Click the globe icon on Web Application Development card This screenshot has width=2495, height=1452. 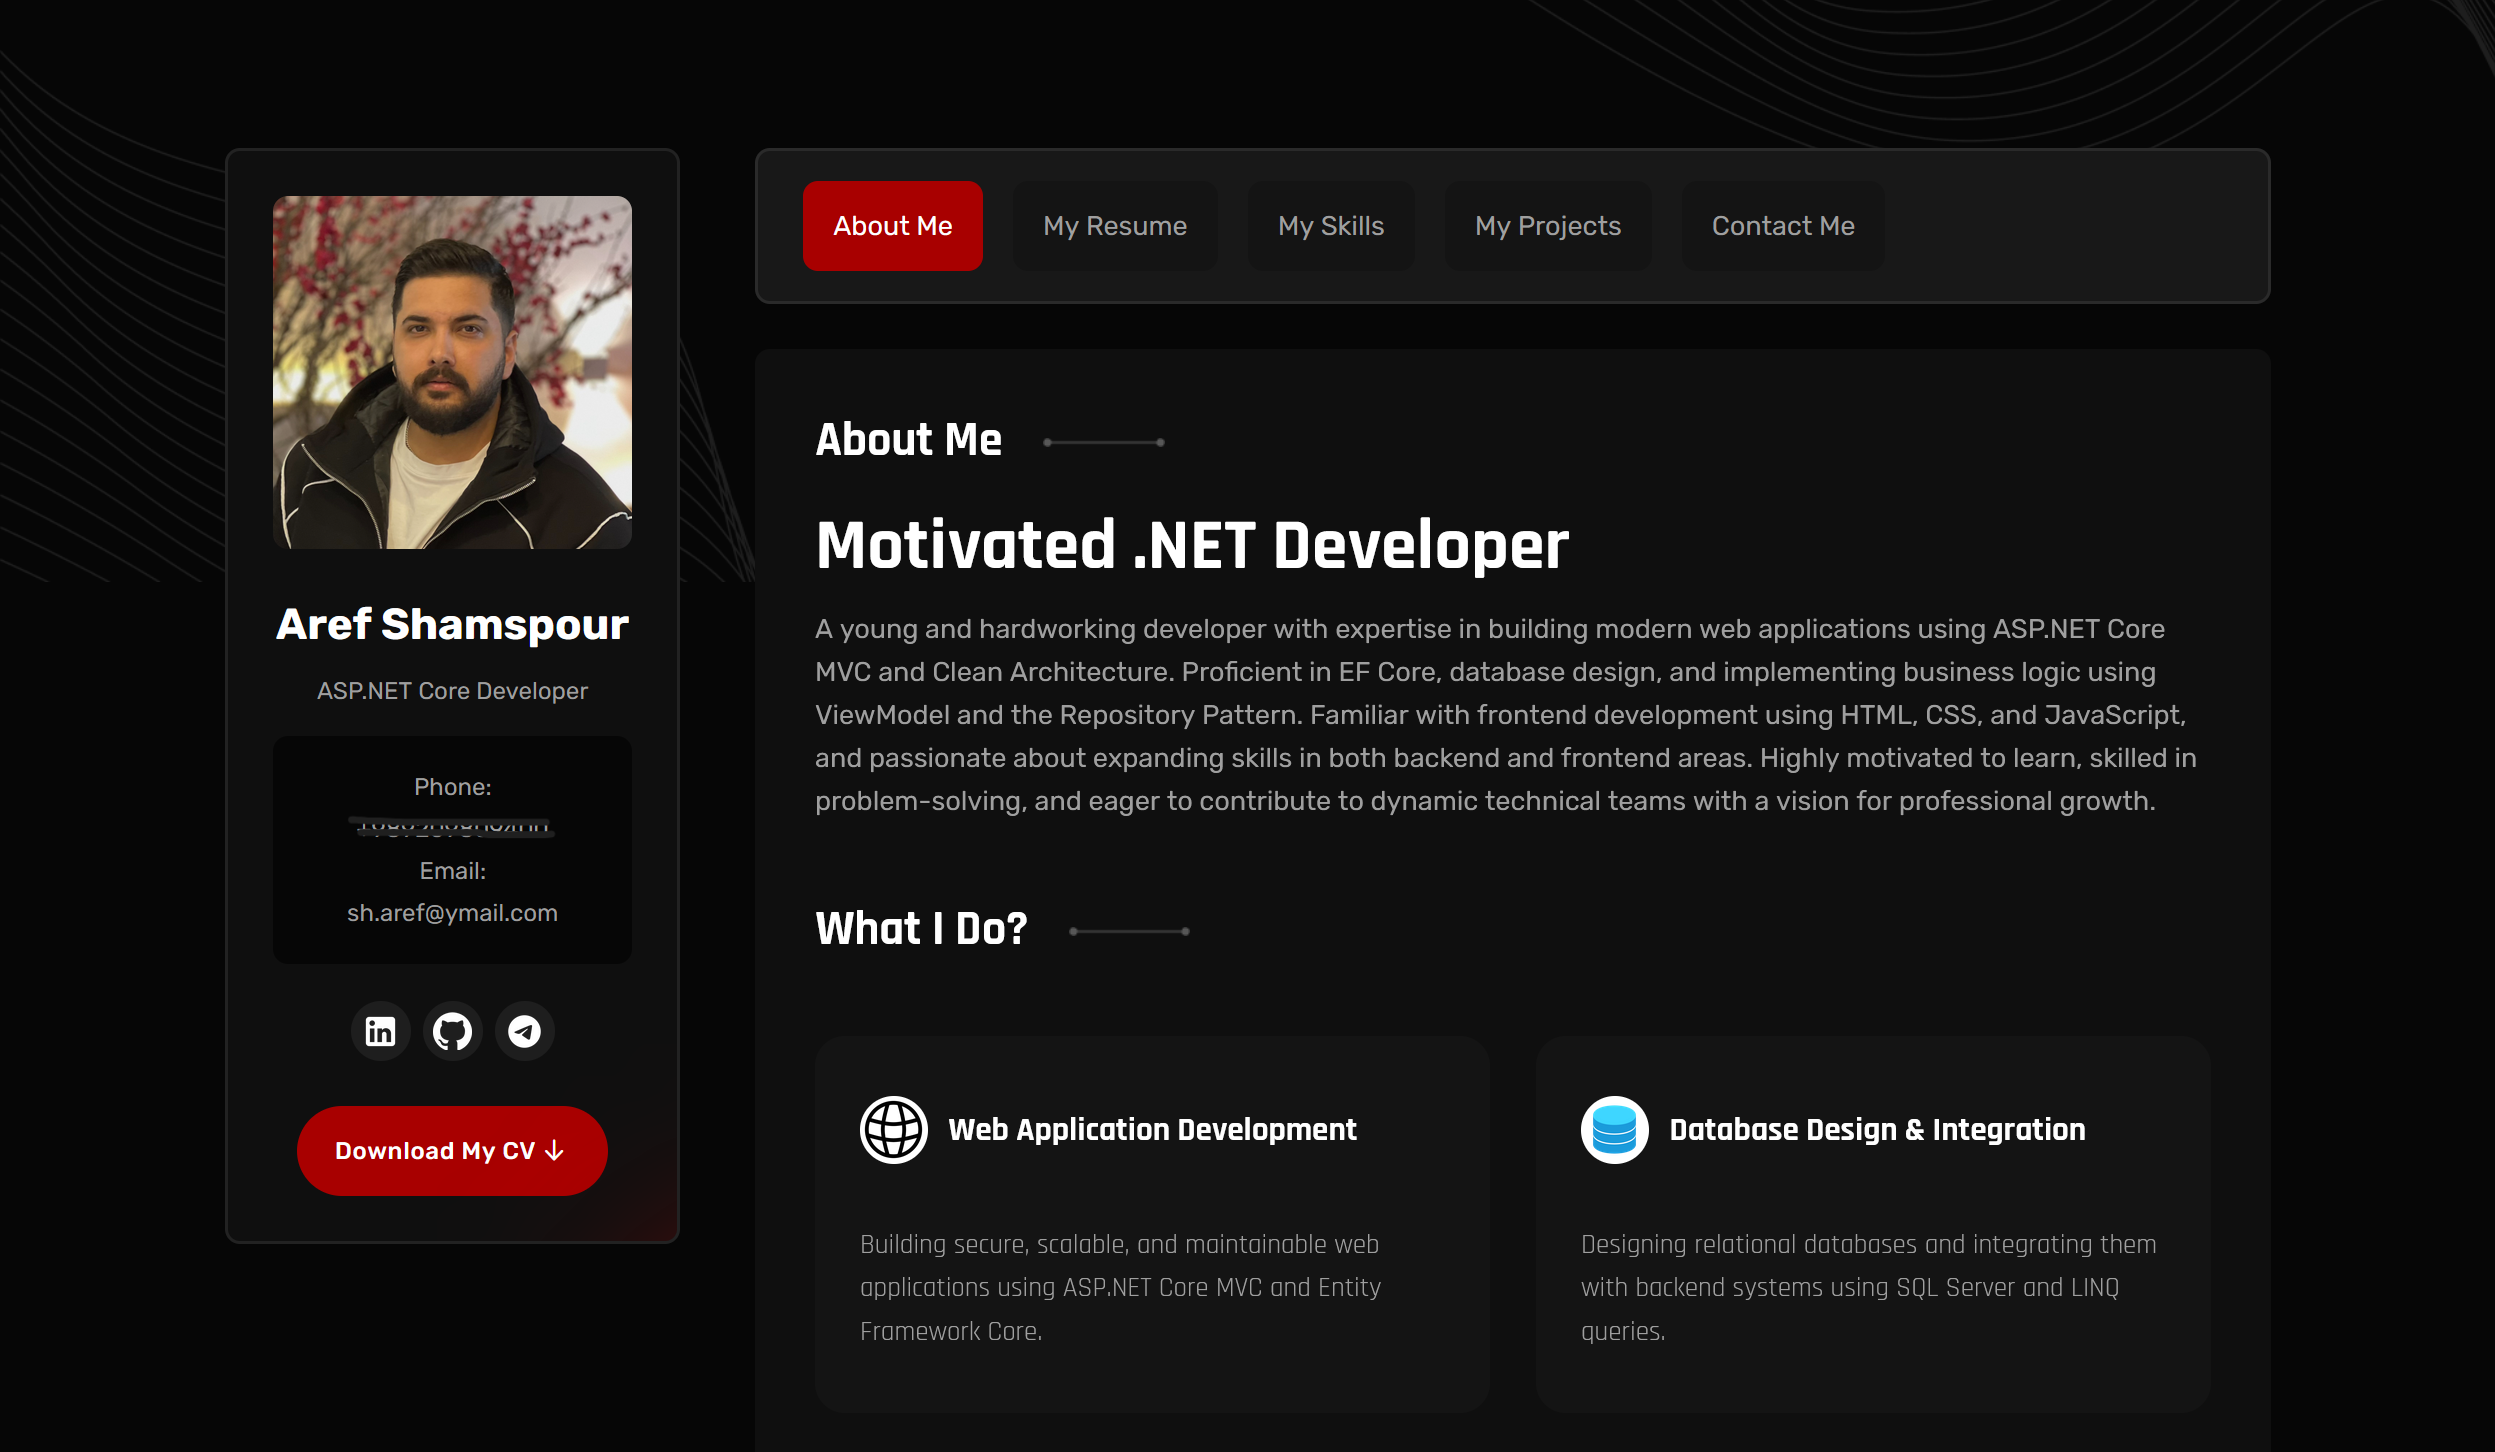894,1129
